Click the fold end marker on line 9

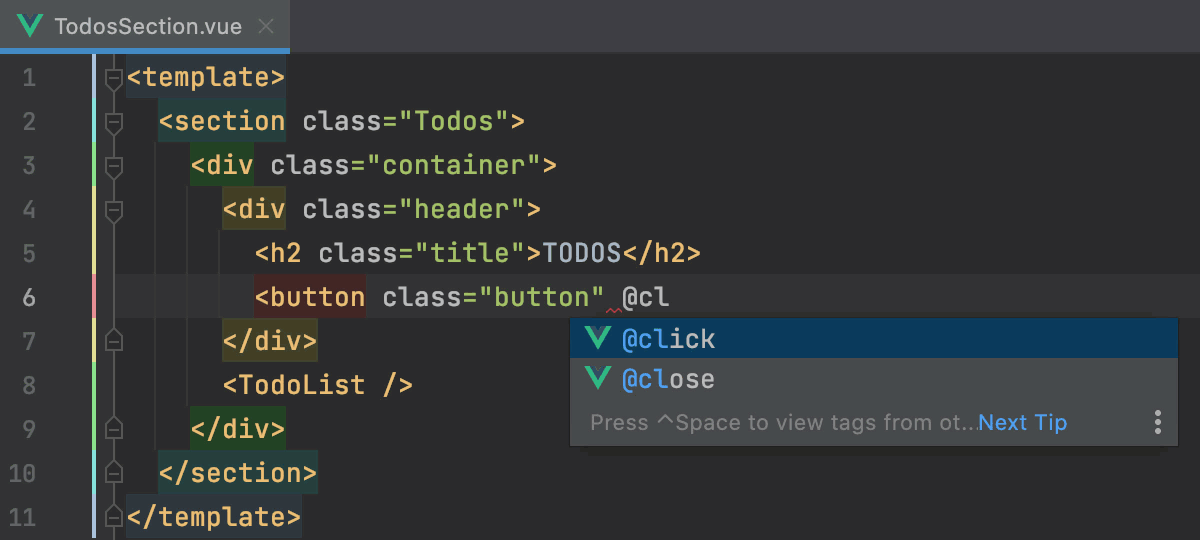click(114, 429)
